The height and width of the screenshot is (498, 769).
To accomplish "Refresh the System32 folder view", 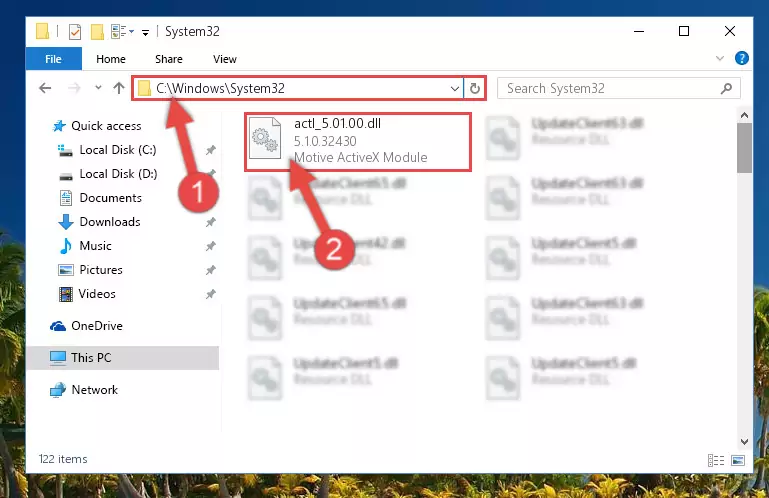I will [474, 89].
